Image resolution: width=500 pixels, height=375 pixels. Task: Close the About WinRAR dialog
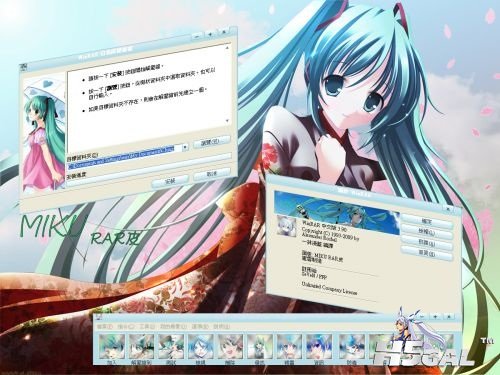point(449,209)
